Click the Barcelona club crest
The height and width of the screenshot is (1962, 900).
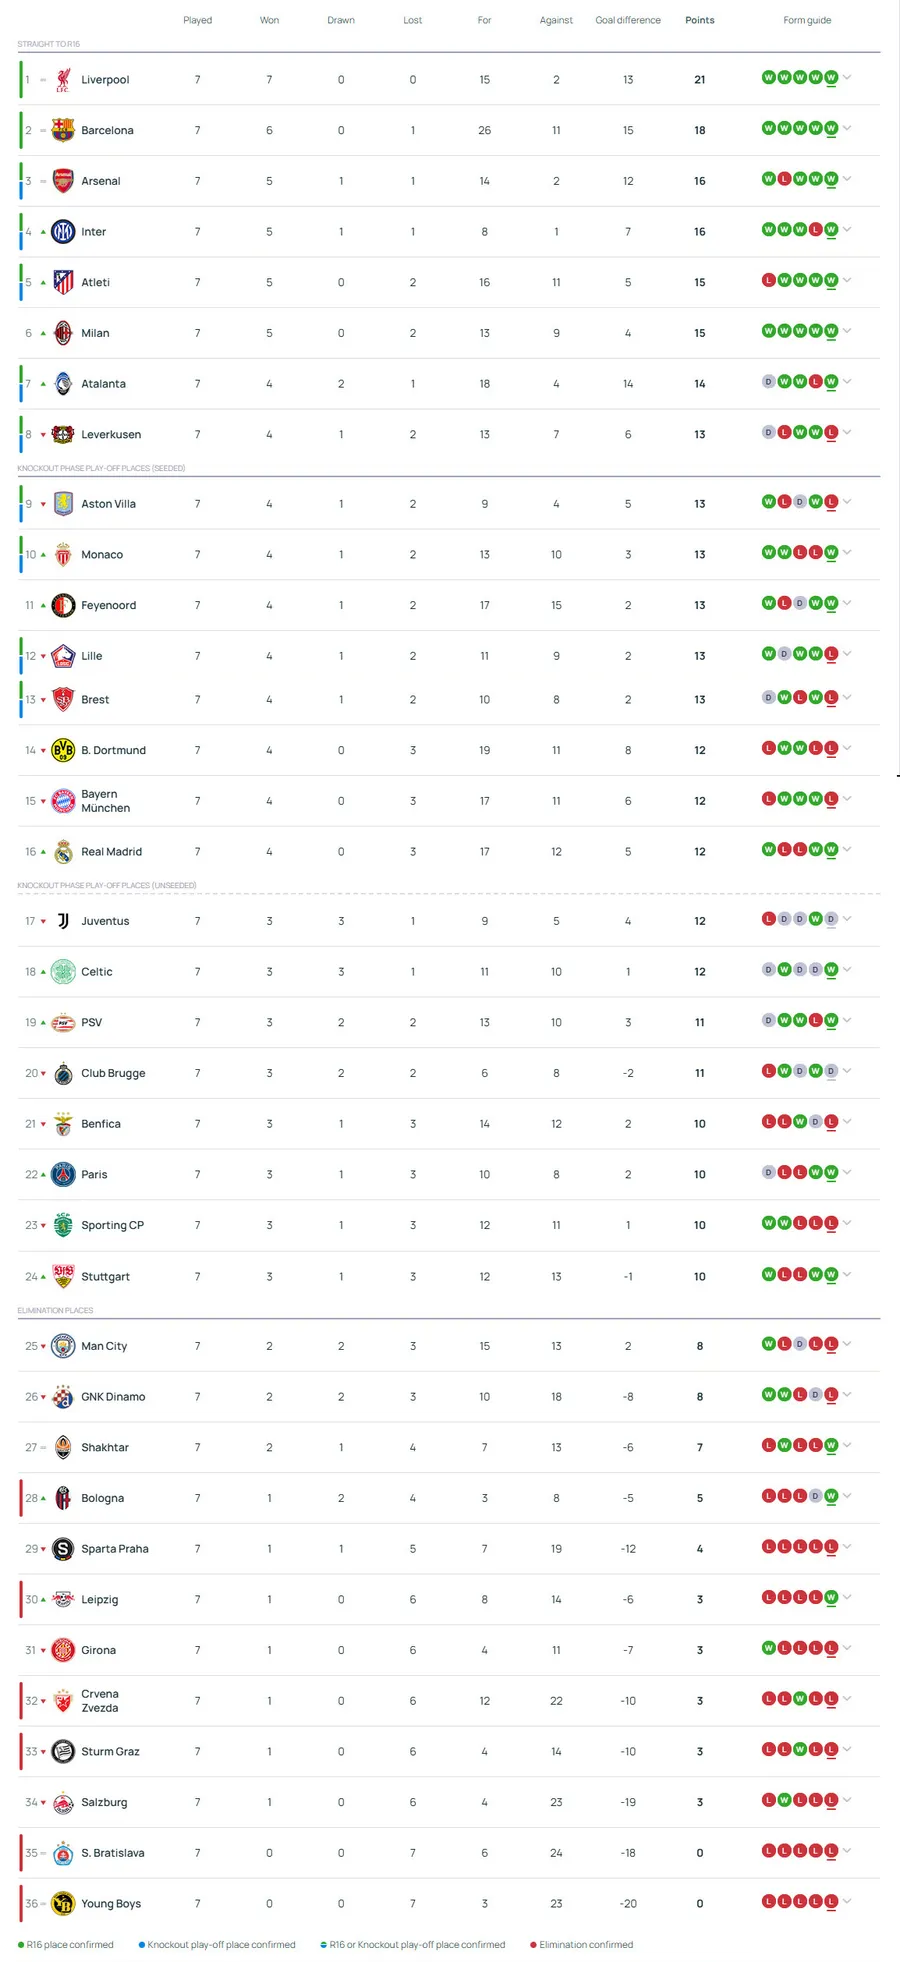pyautogui.click(x=63, y=130)
